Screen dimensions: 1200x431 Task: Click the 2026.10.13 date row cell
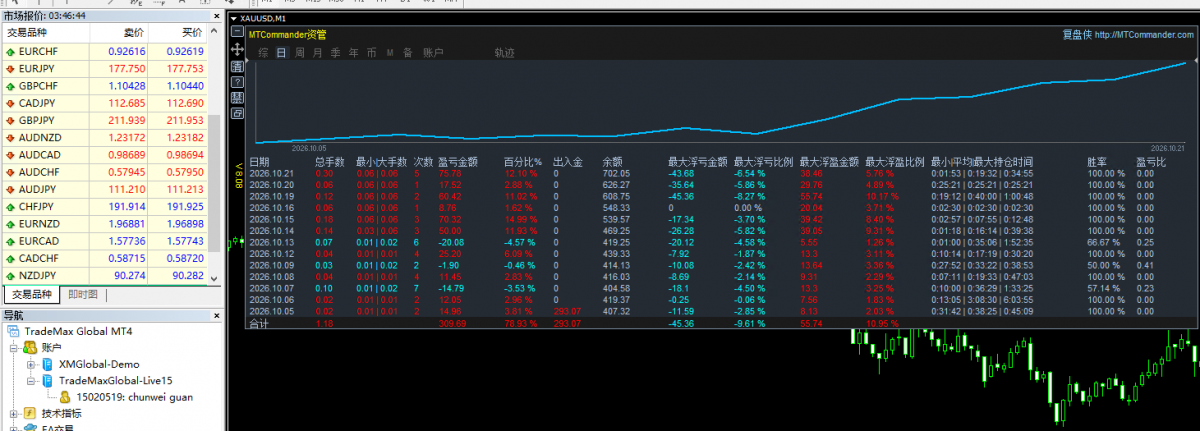[271, 242]
